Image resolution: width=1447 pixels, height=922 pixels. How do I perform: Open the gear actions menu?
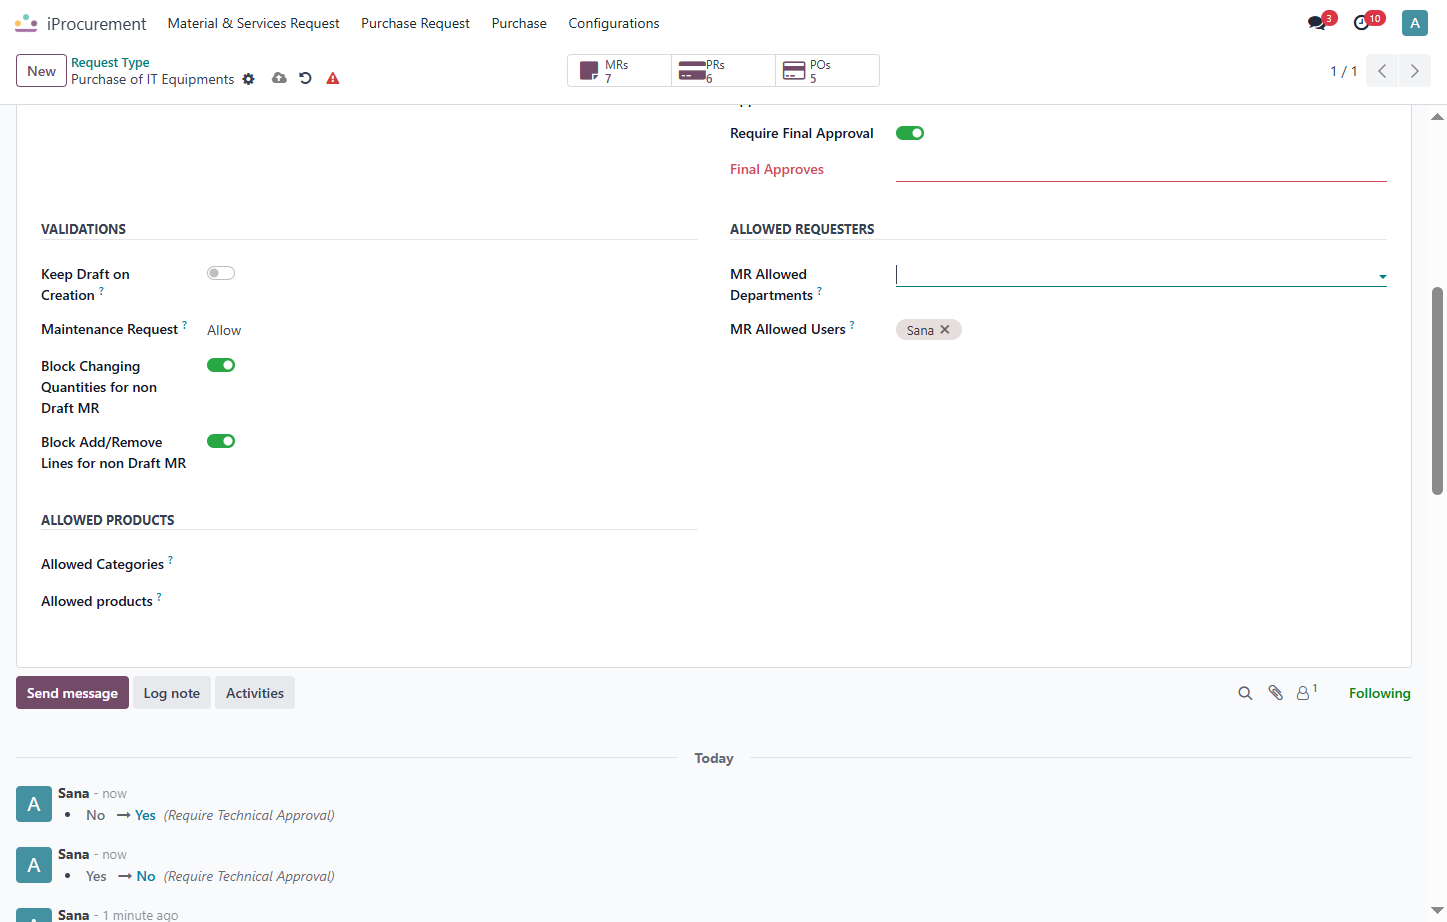pos(249,79)
